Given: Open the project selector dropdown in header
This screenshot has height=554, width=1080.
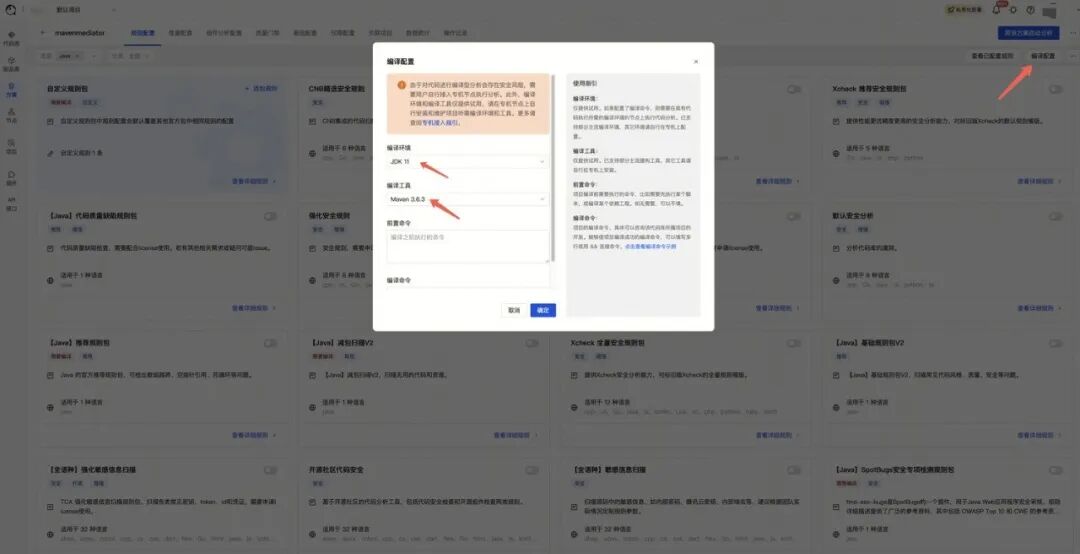Looking at the screenshot, I should click(85, 10).
